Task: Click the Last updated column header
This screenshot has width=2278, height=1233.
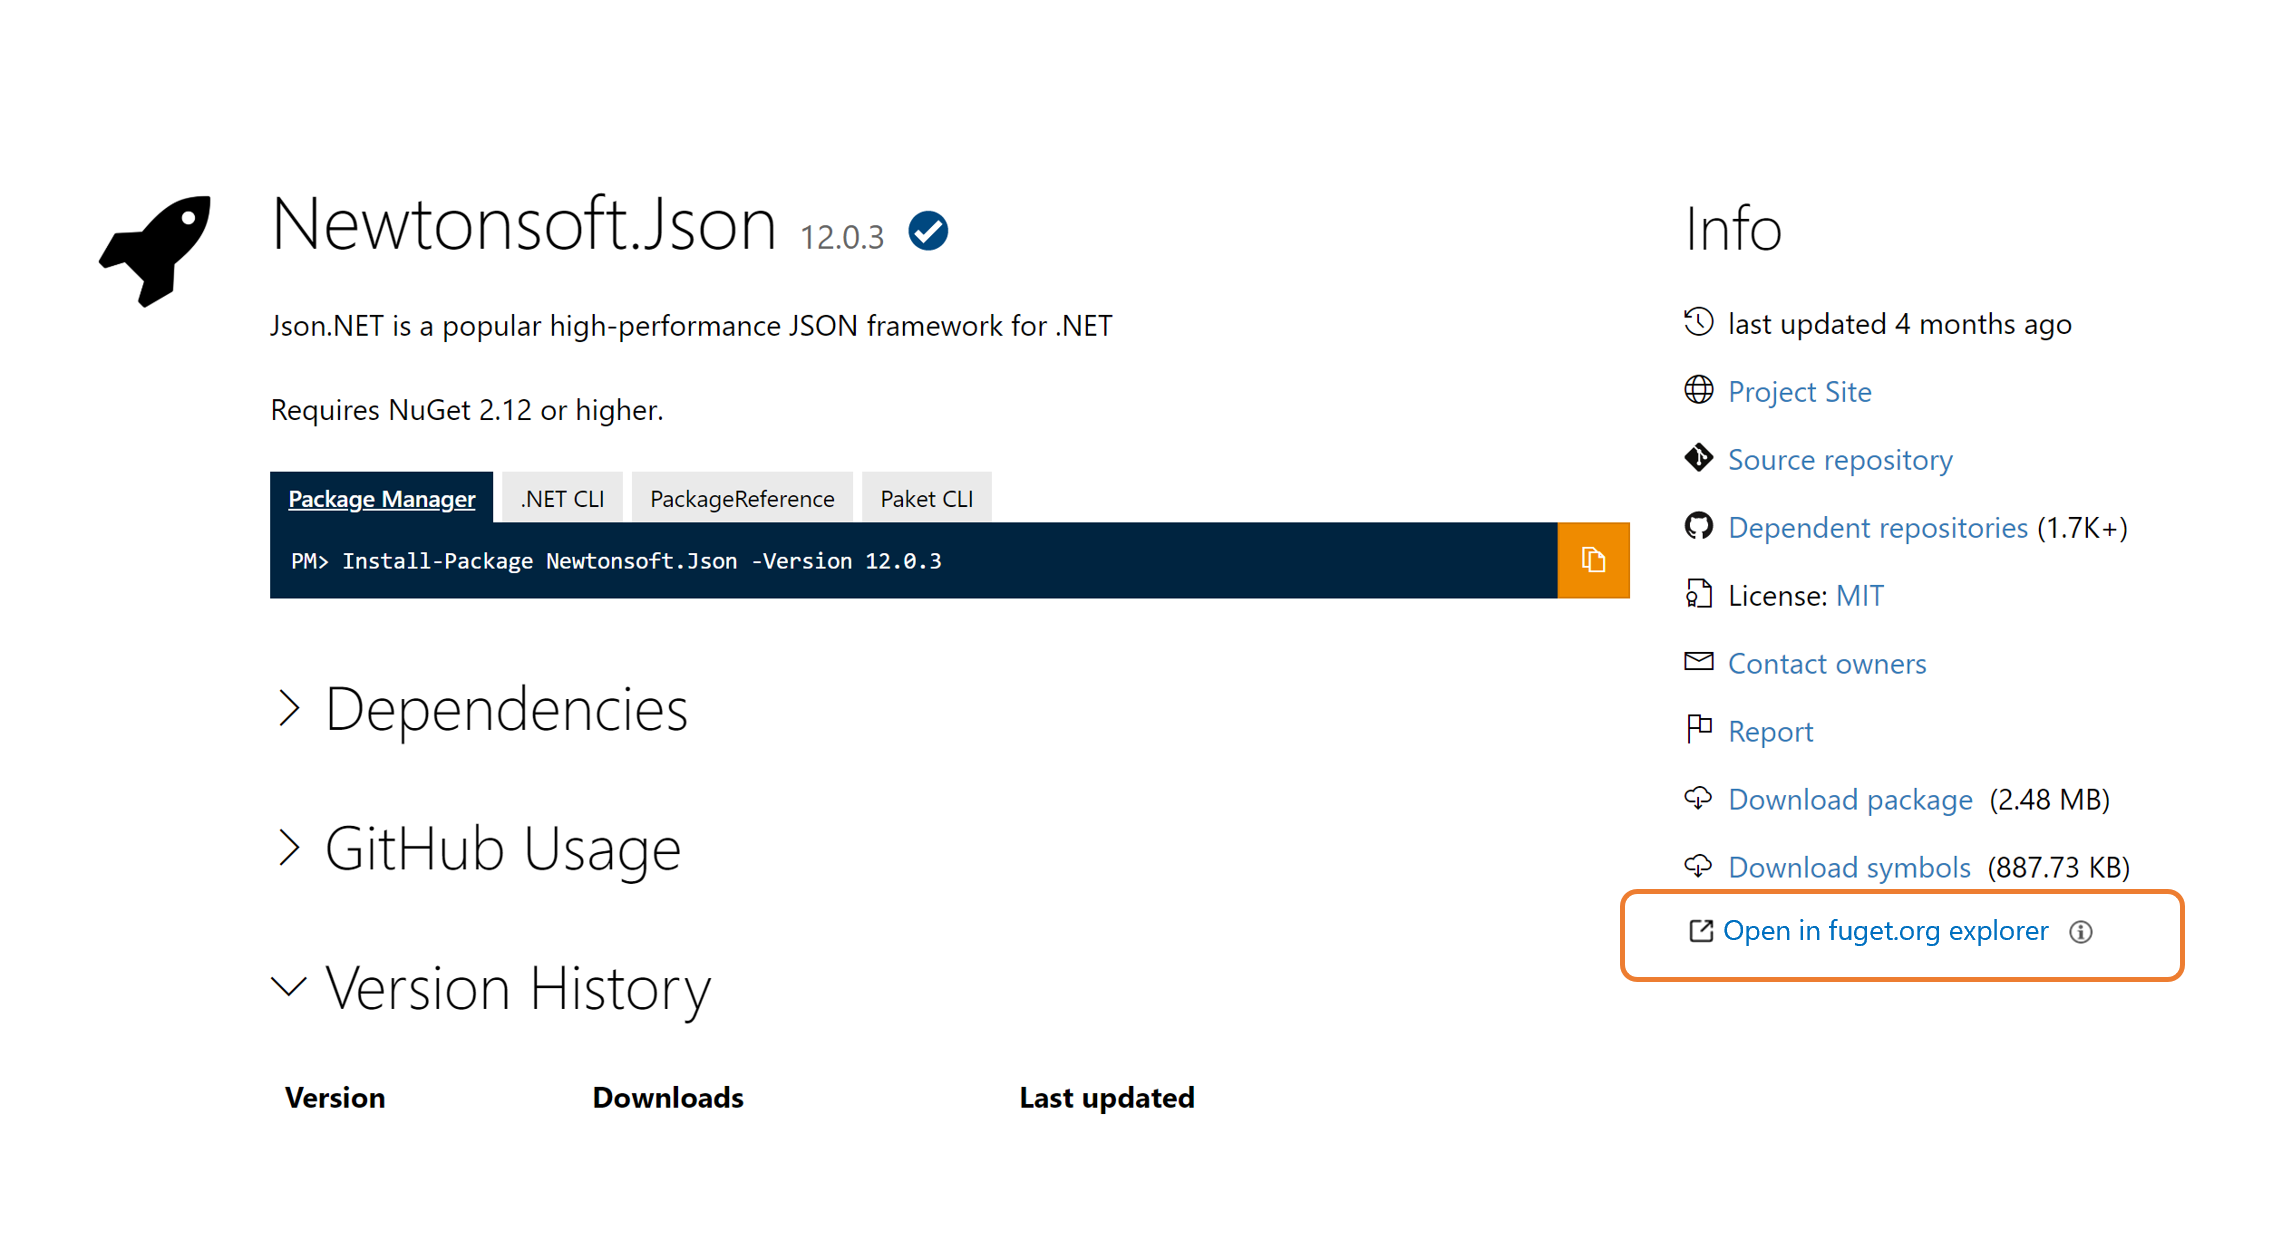Action: (x=1107, y=1098)
